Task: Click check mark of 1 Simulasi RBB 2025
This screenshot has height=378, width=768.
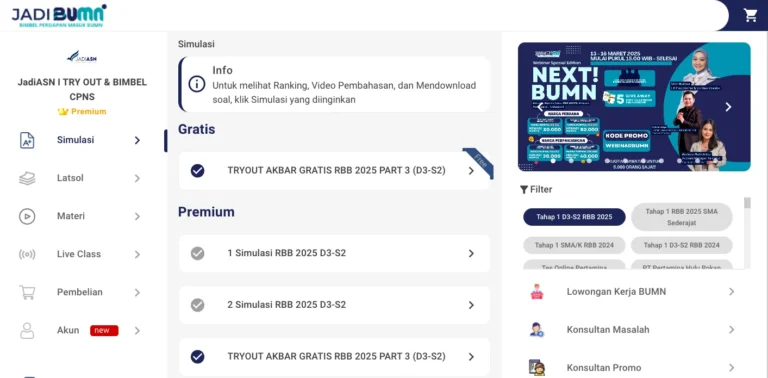Action: coord(197,254)
